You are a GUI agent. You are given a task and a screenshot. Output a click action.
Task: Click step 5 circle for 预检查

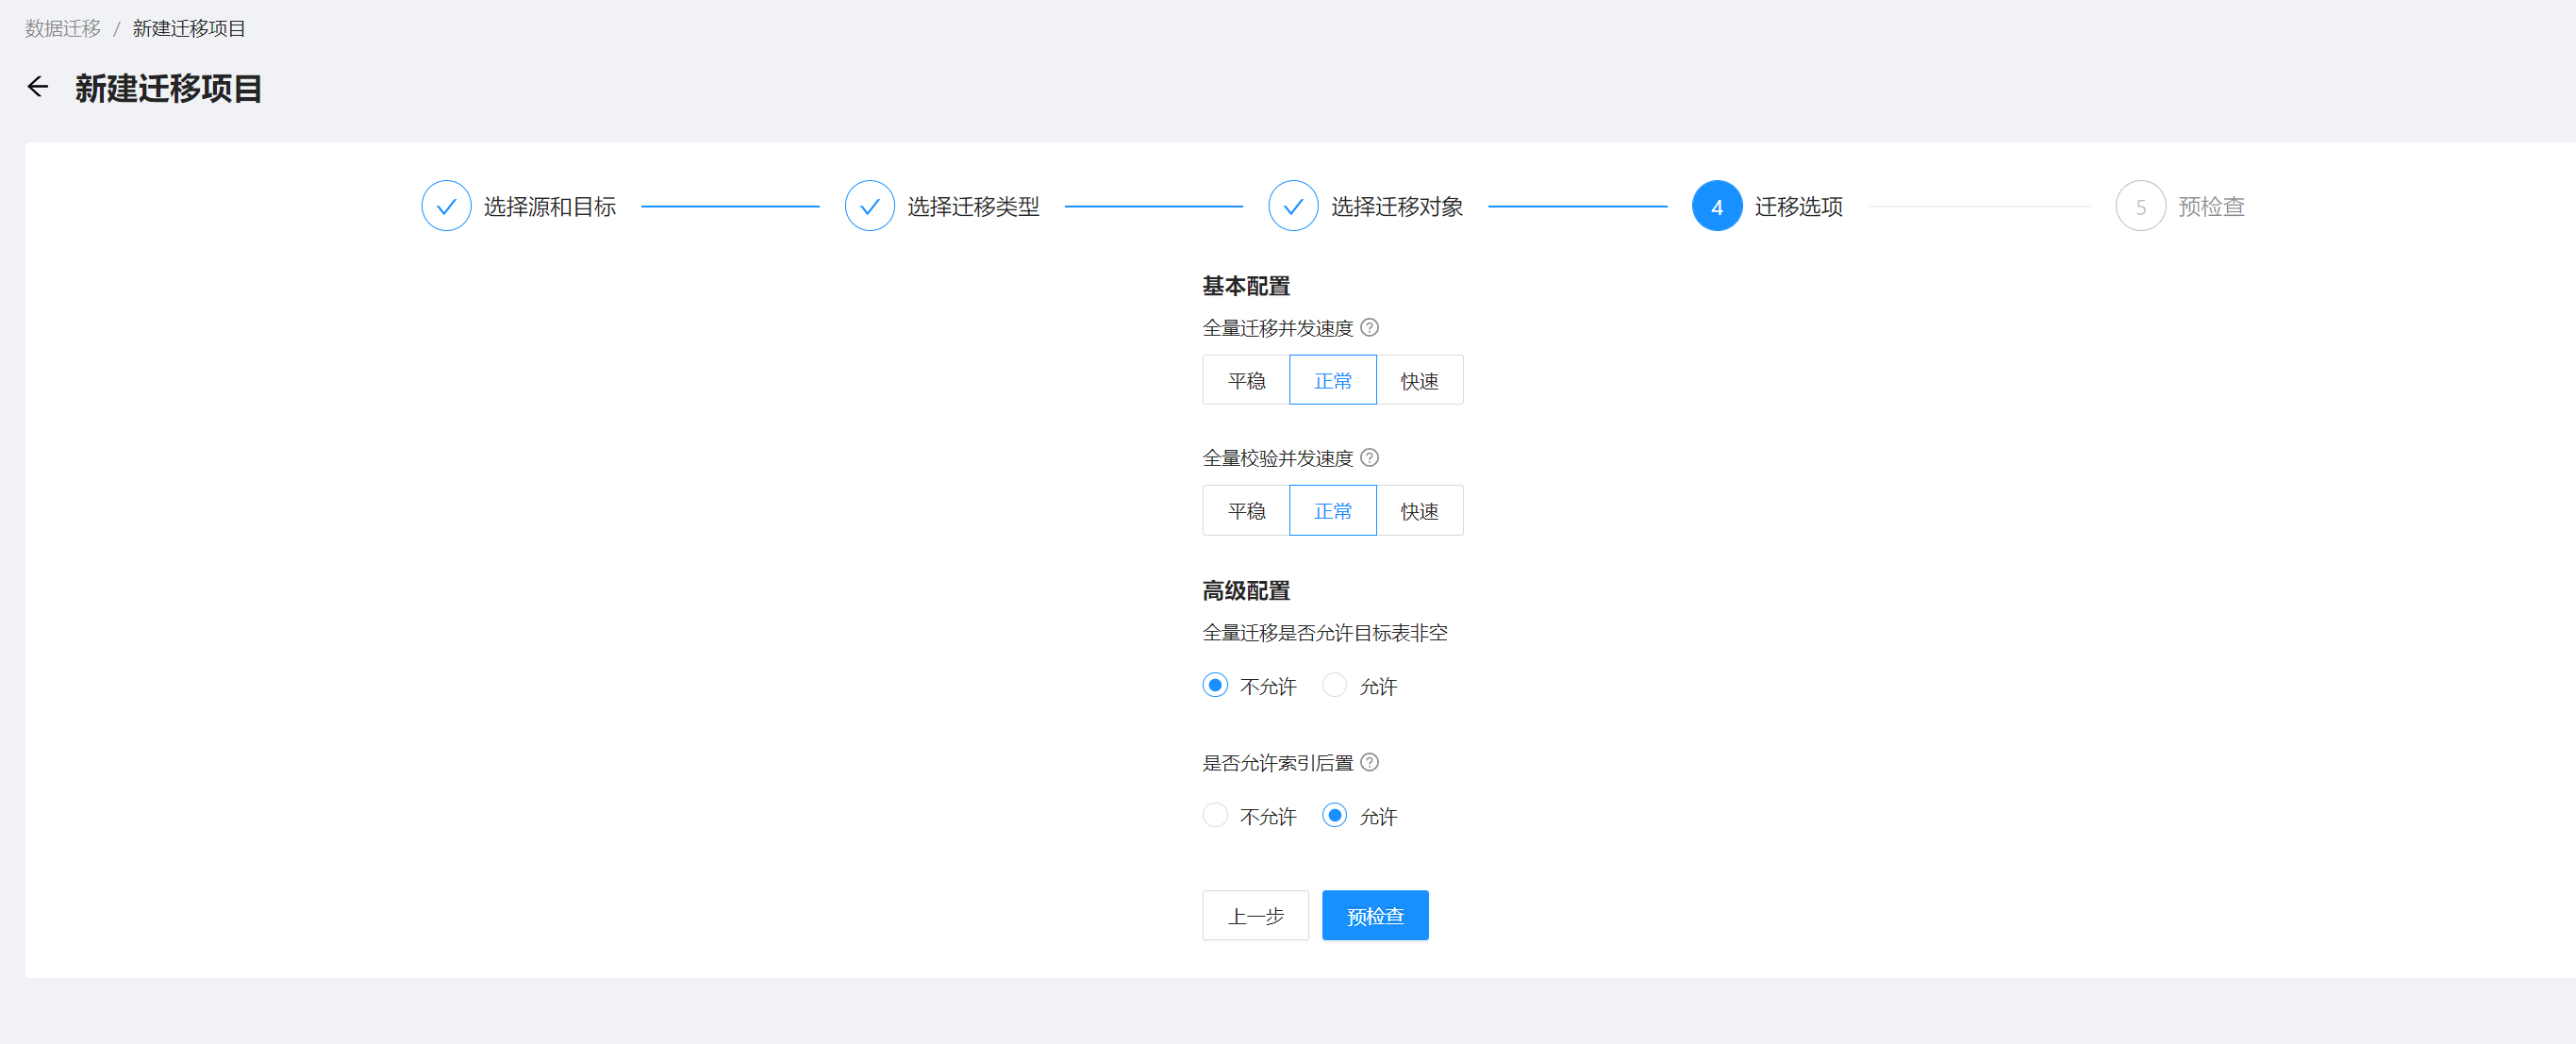point(2140,206)
